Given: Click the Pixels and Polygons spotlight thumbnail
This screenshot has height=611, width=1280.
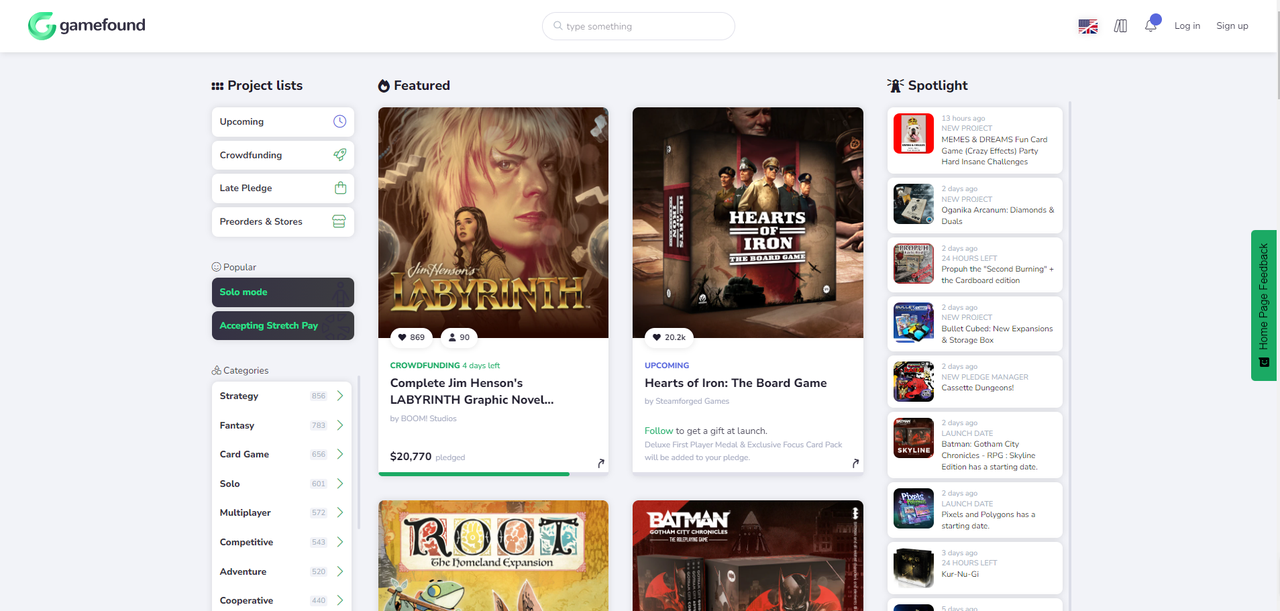Looking at the screenshot, I should pyautogui.click(x=913, y=508).
